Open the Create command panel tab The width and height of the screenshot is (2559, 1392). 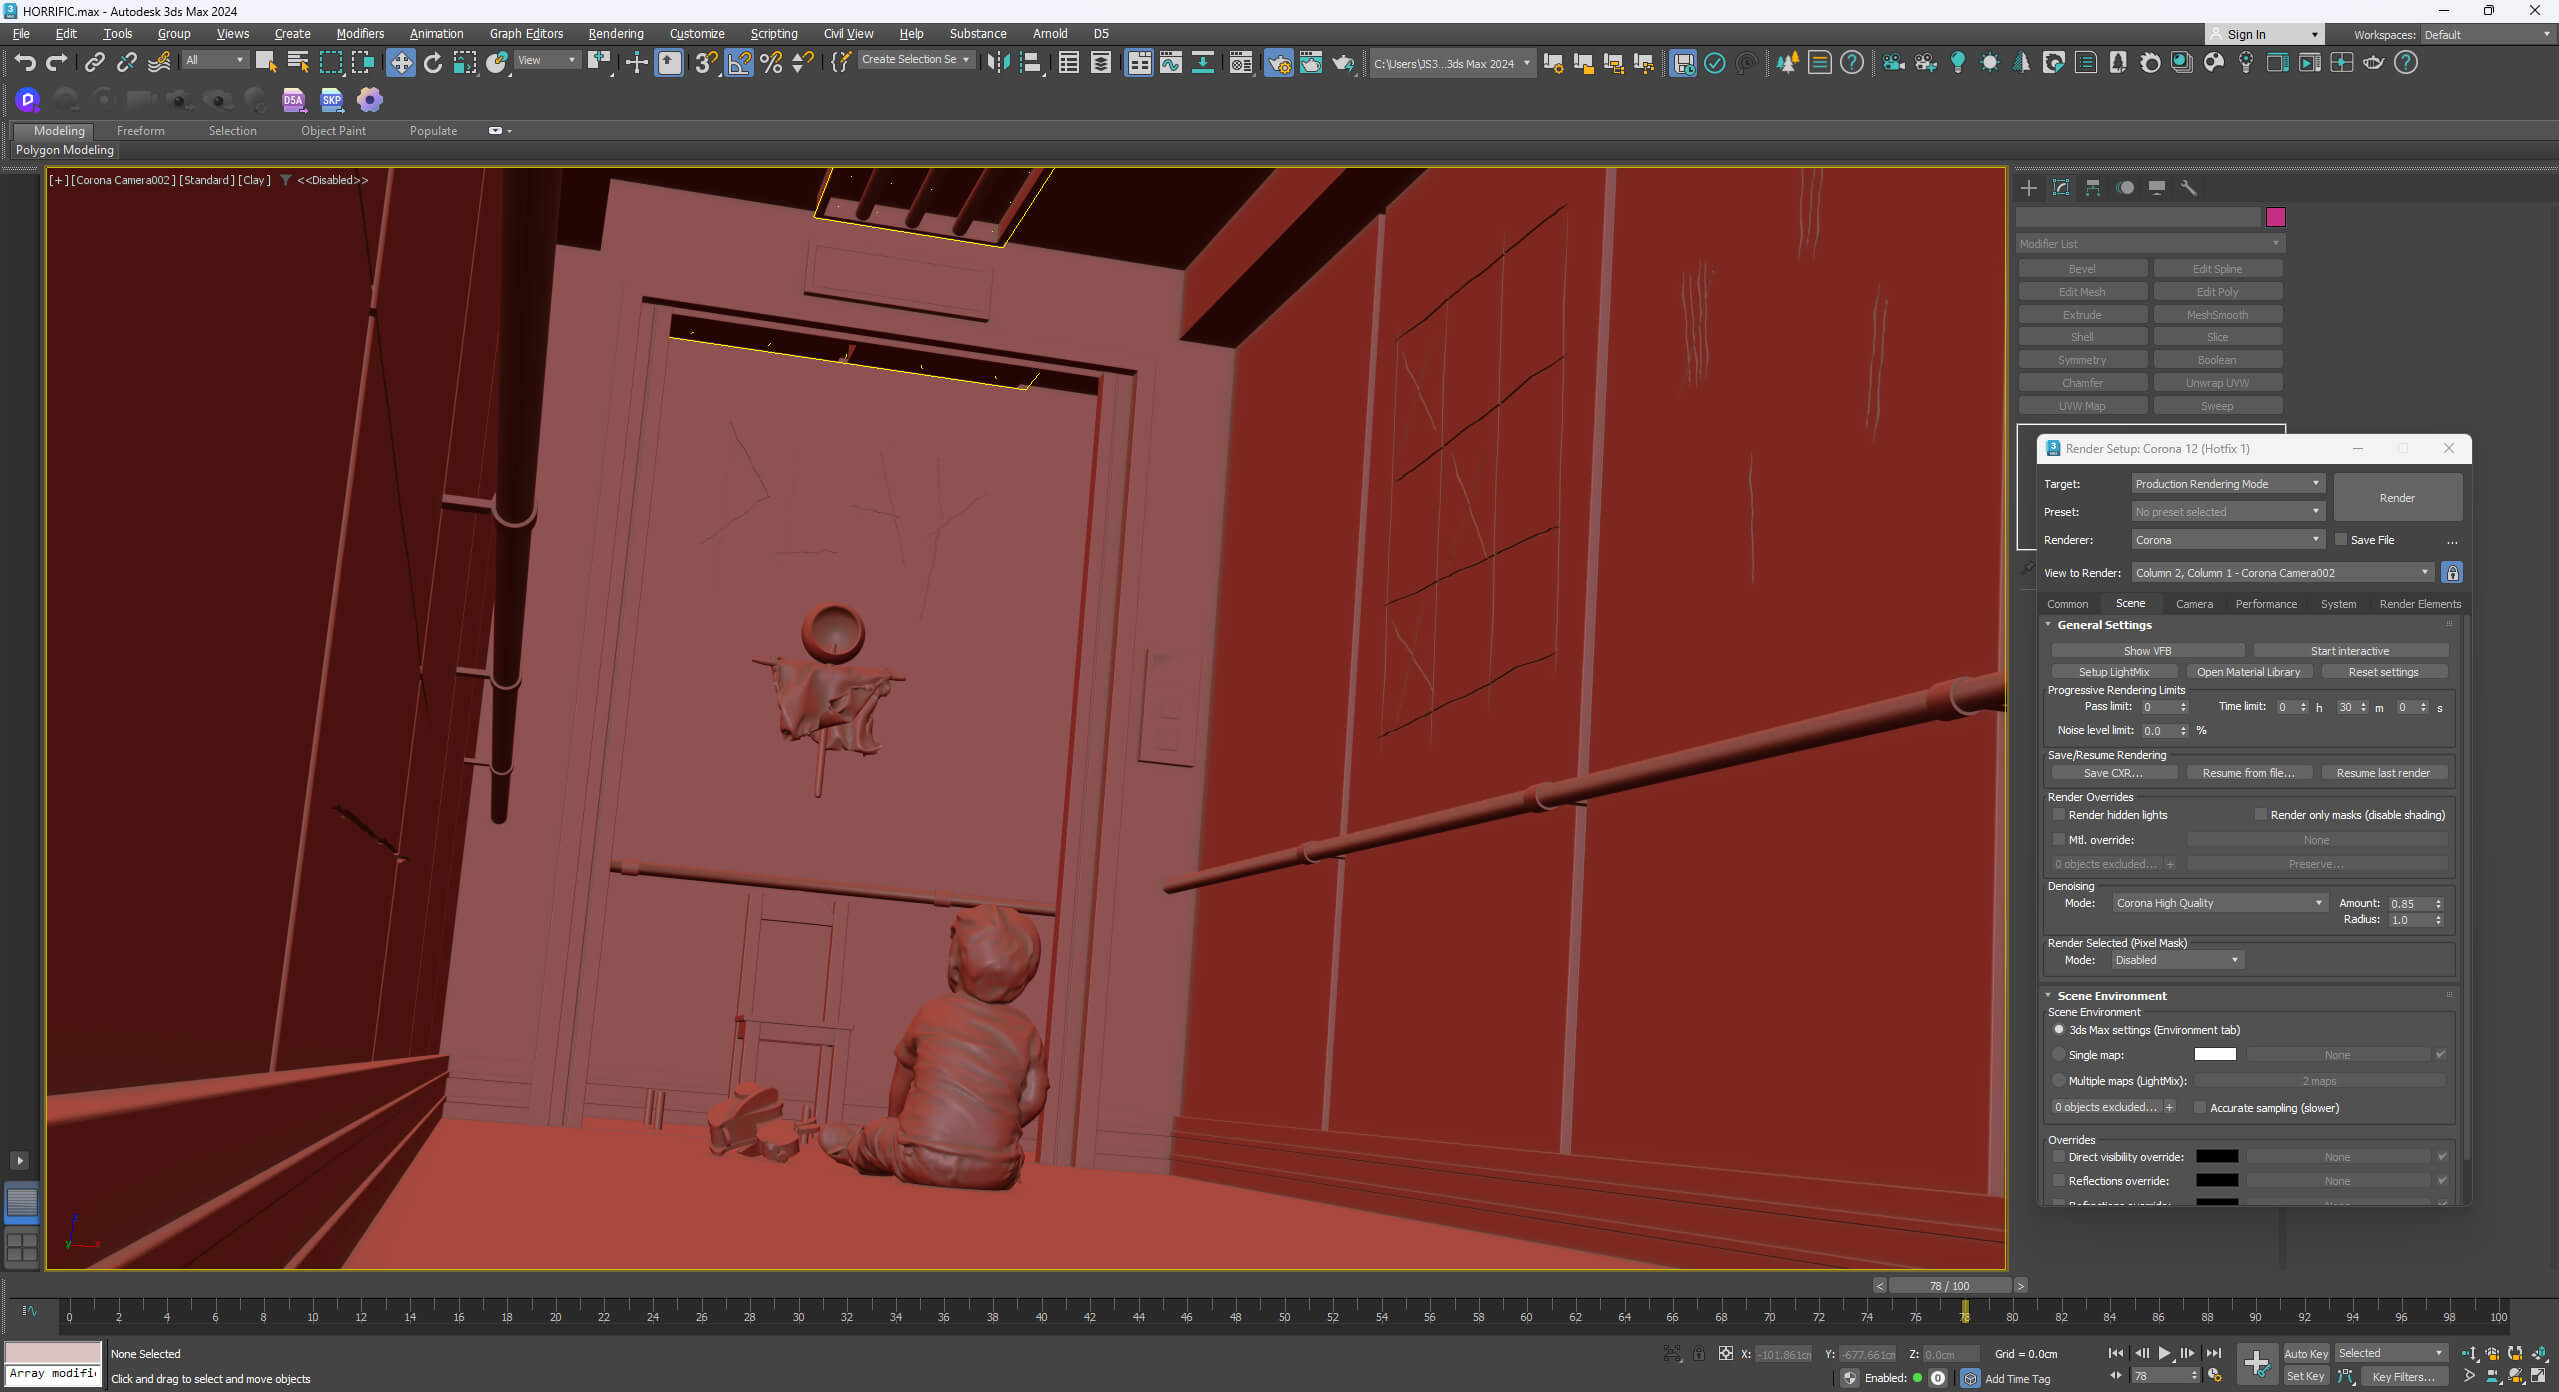coord(2029,188)
